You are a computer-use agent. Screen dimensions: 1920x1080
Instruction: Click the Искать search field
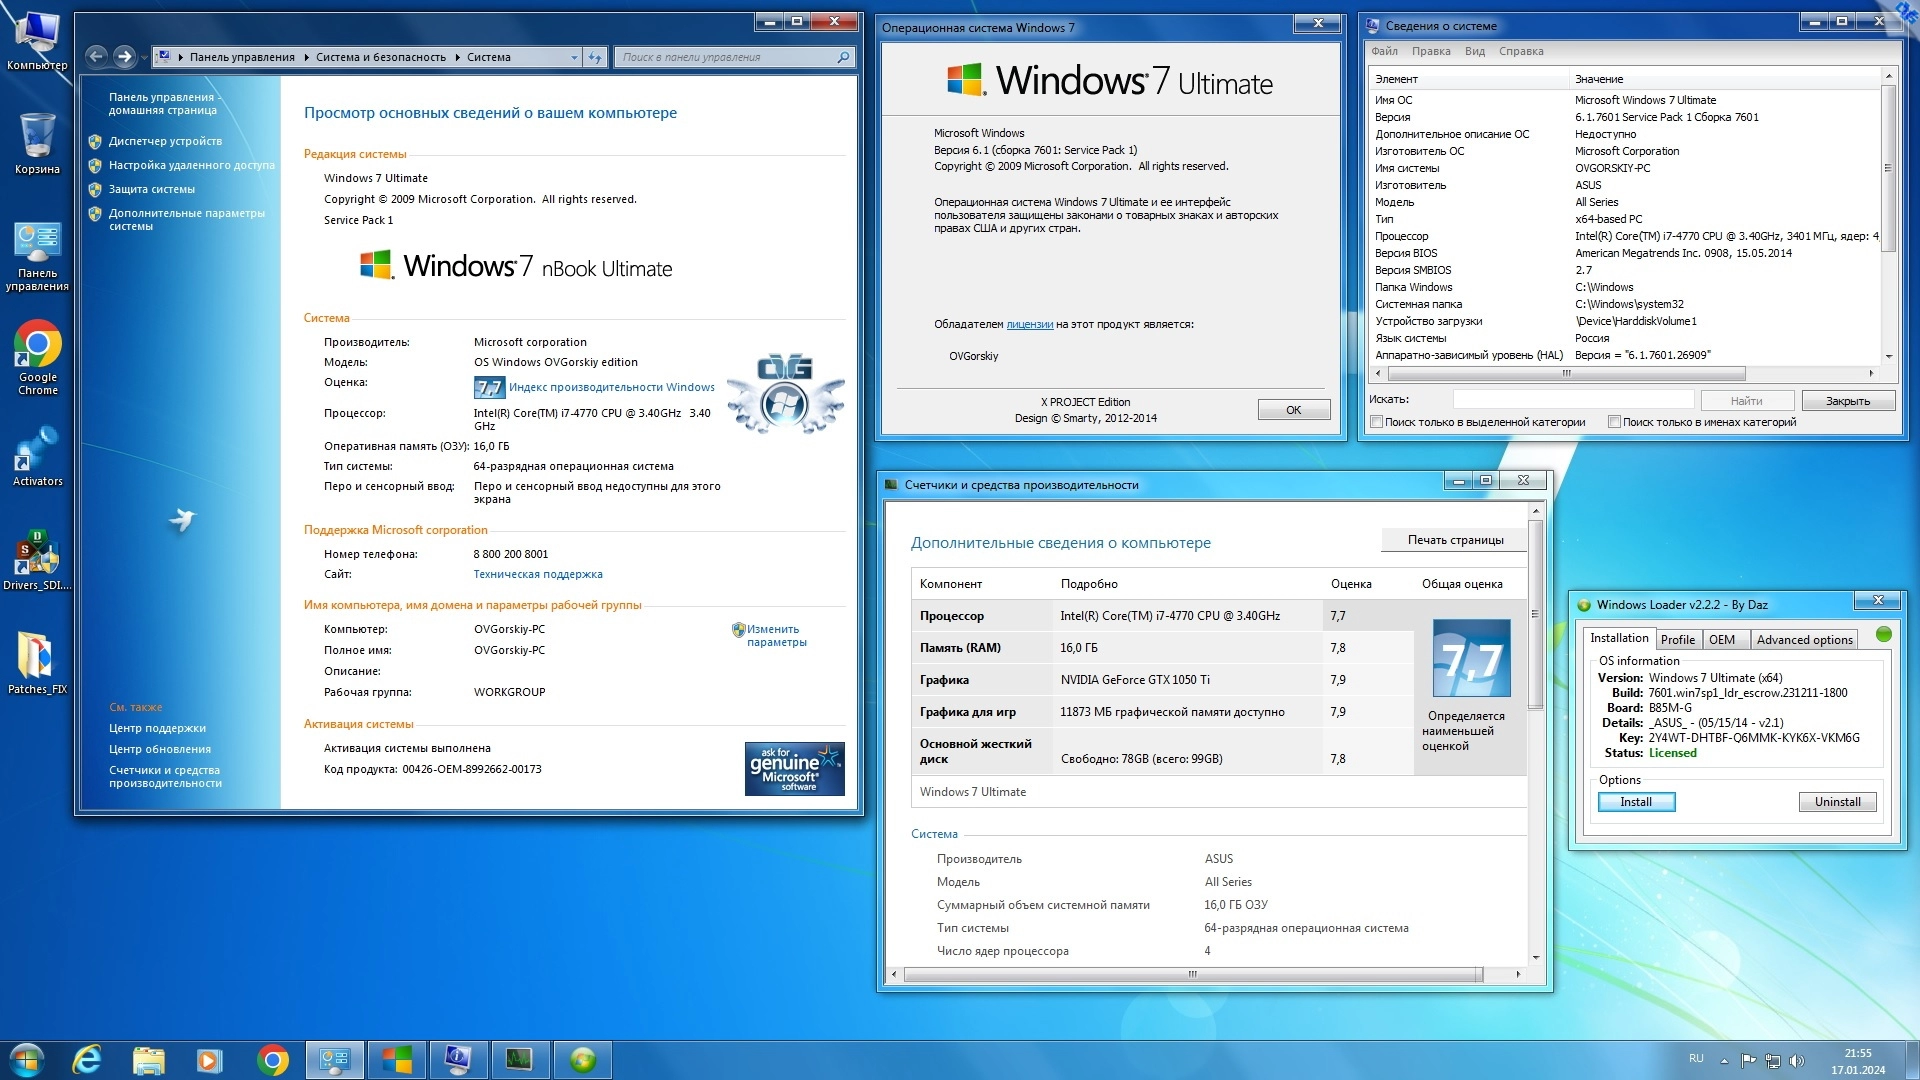pos(1573,400)
